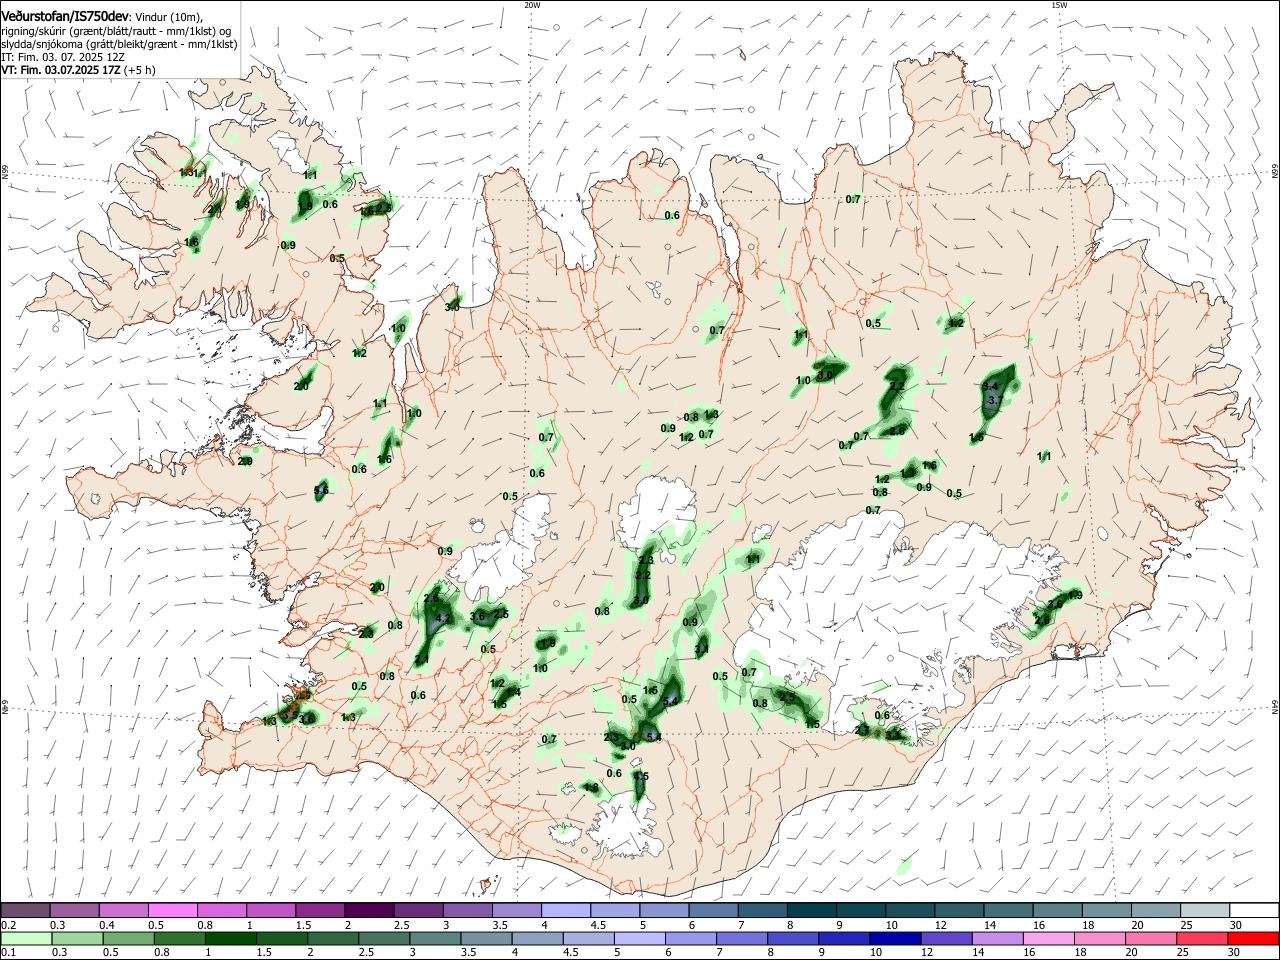The image size is (1280, 960).
Task: Click the Veðurstofan/IS750dev title text
Action: tap(65, 17)
